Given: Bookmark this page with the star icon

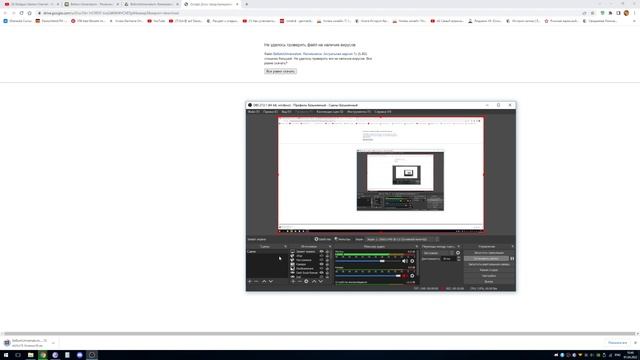Looking at the screenshot, I should pos(593,13).
